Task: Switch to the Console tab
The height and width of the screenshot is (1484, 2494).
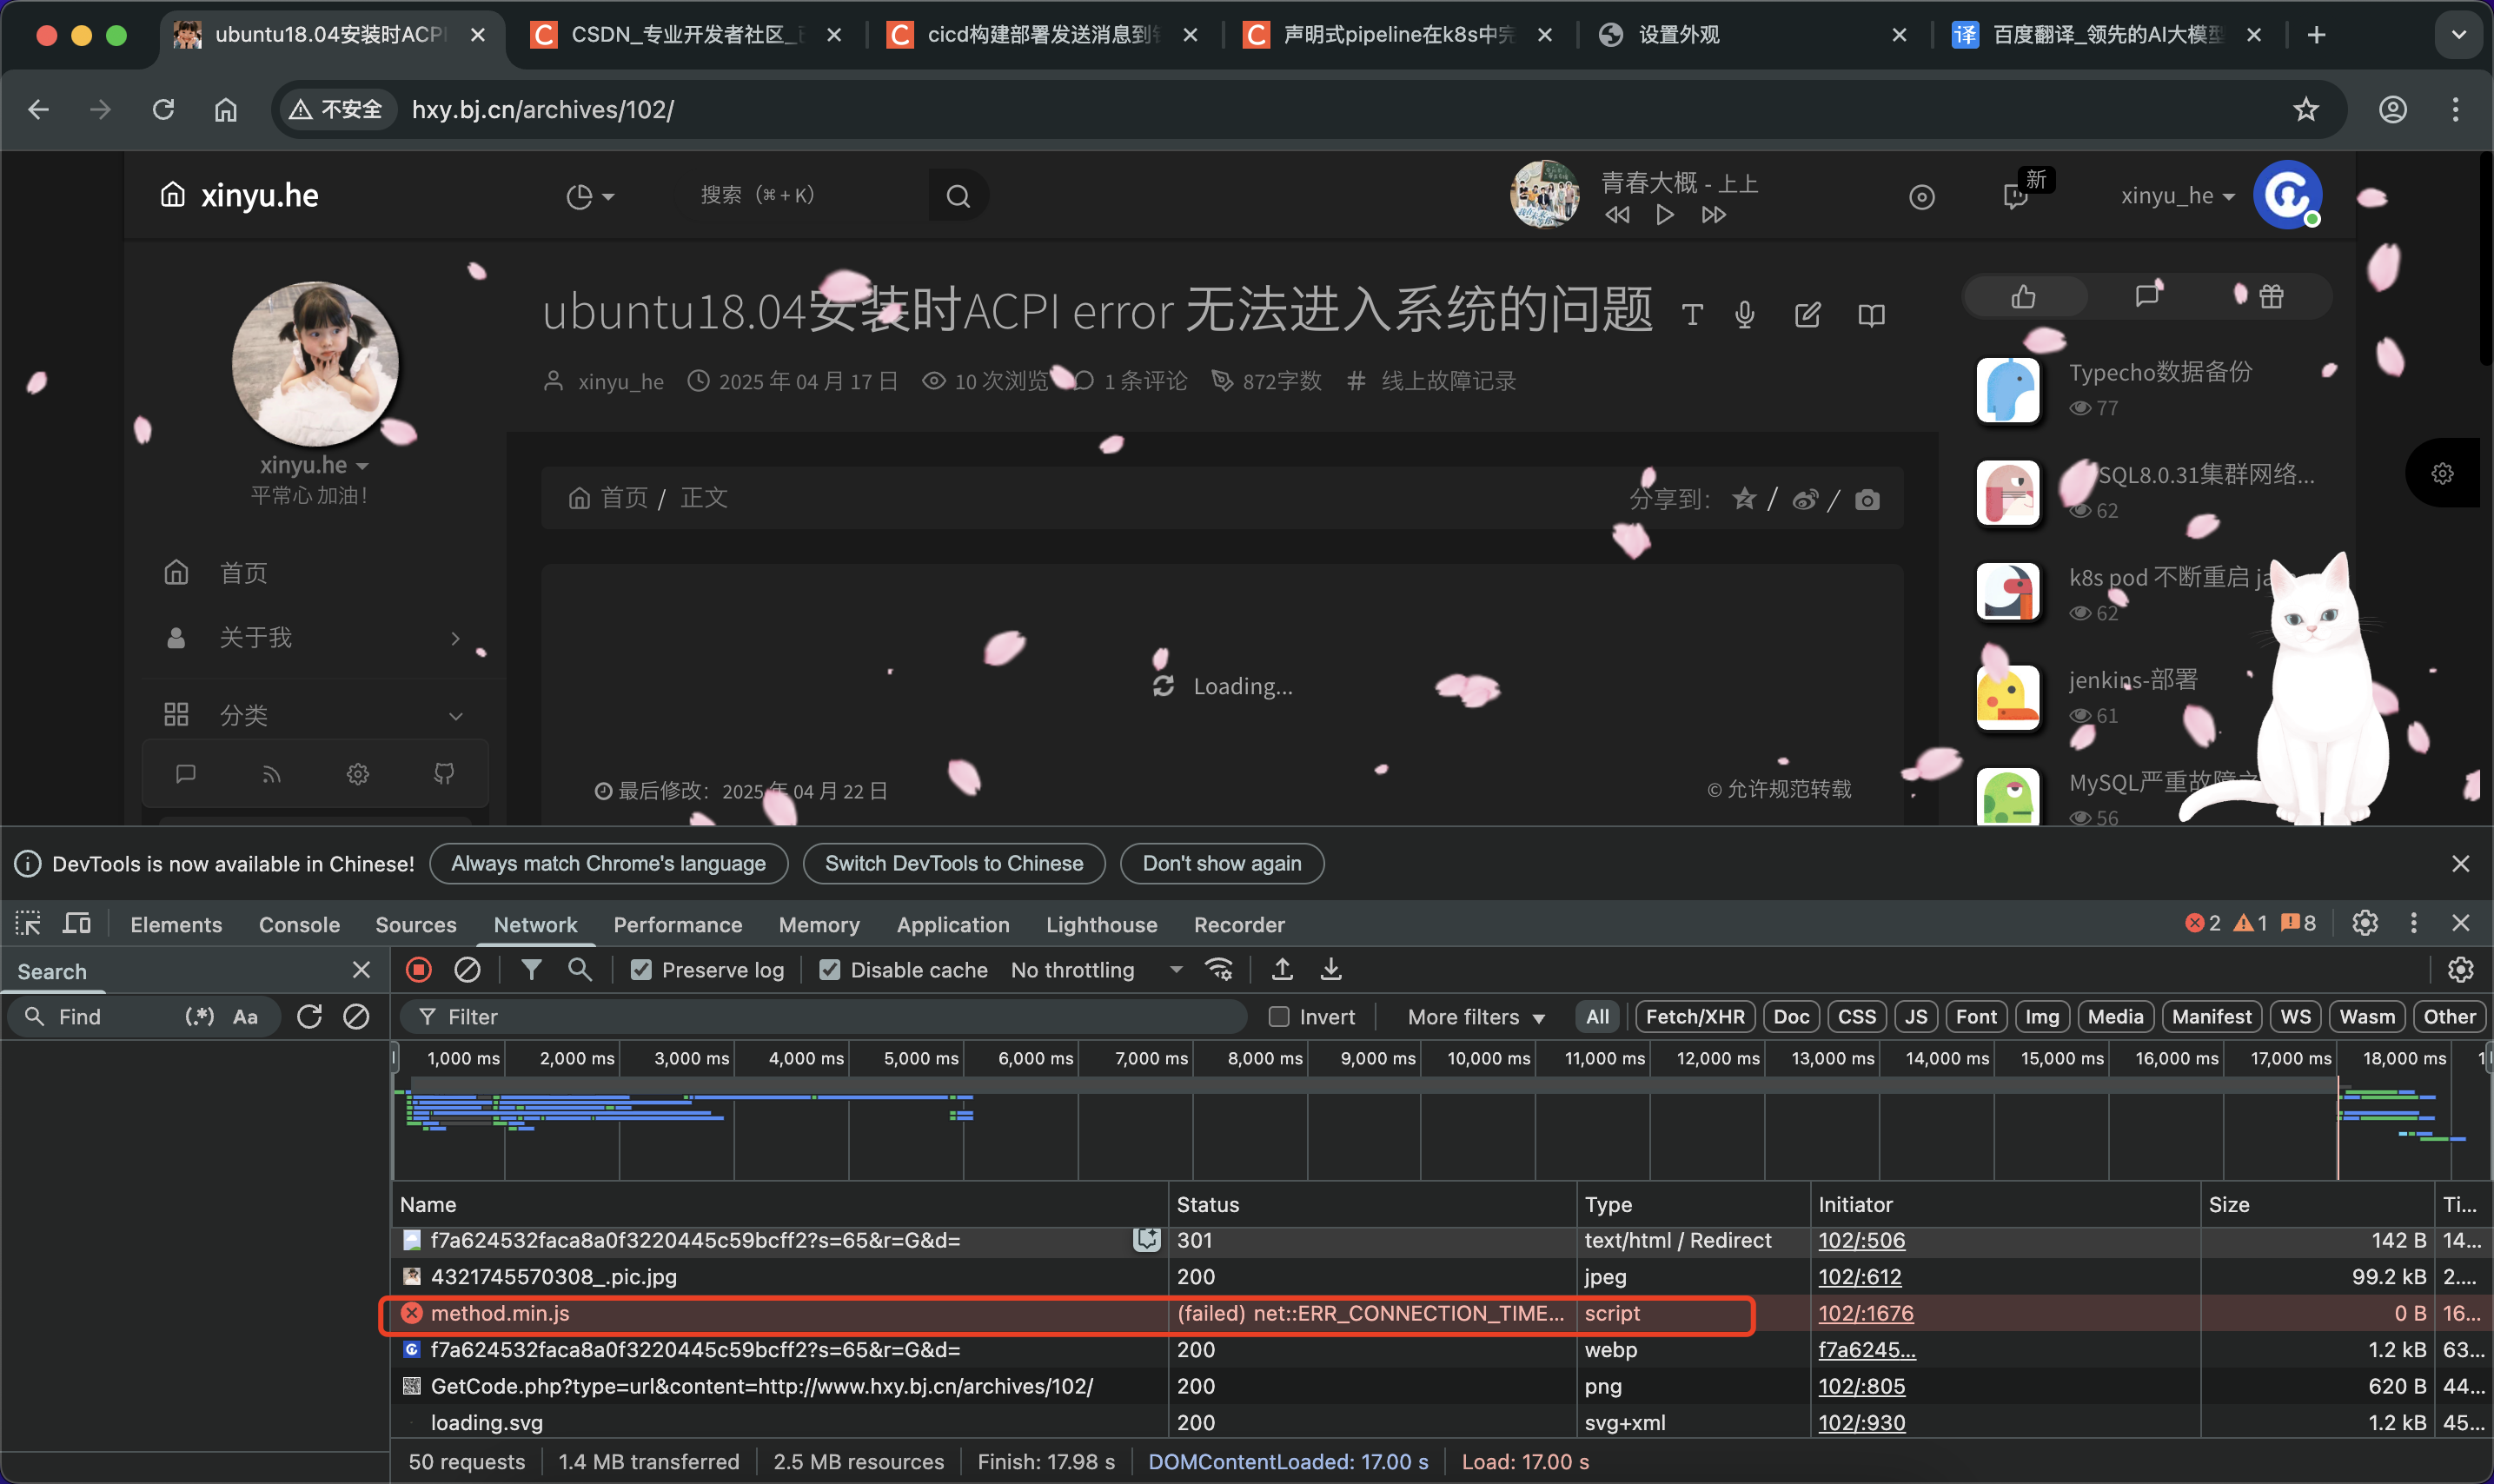Action: click(299, 924)
